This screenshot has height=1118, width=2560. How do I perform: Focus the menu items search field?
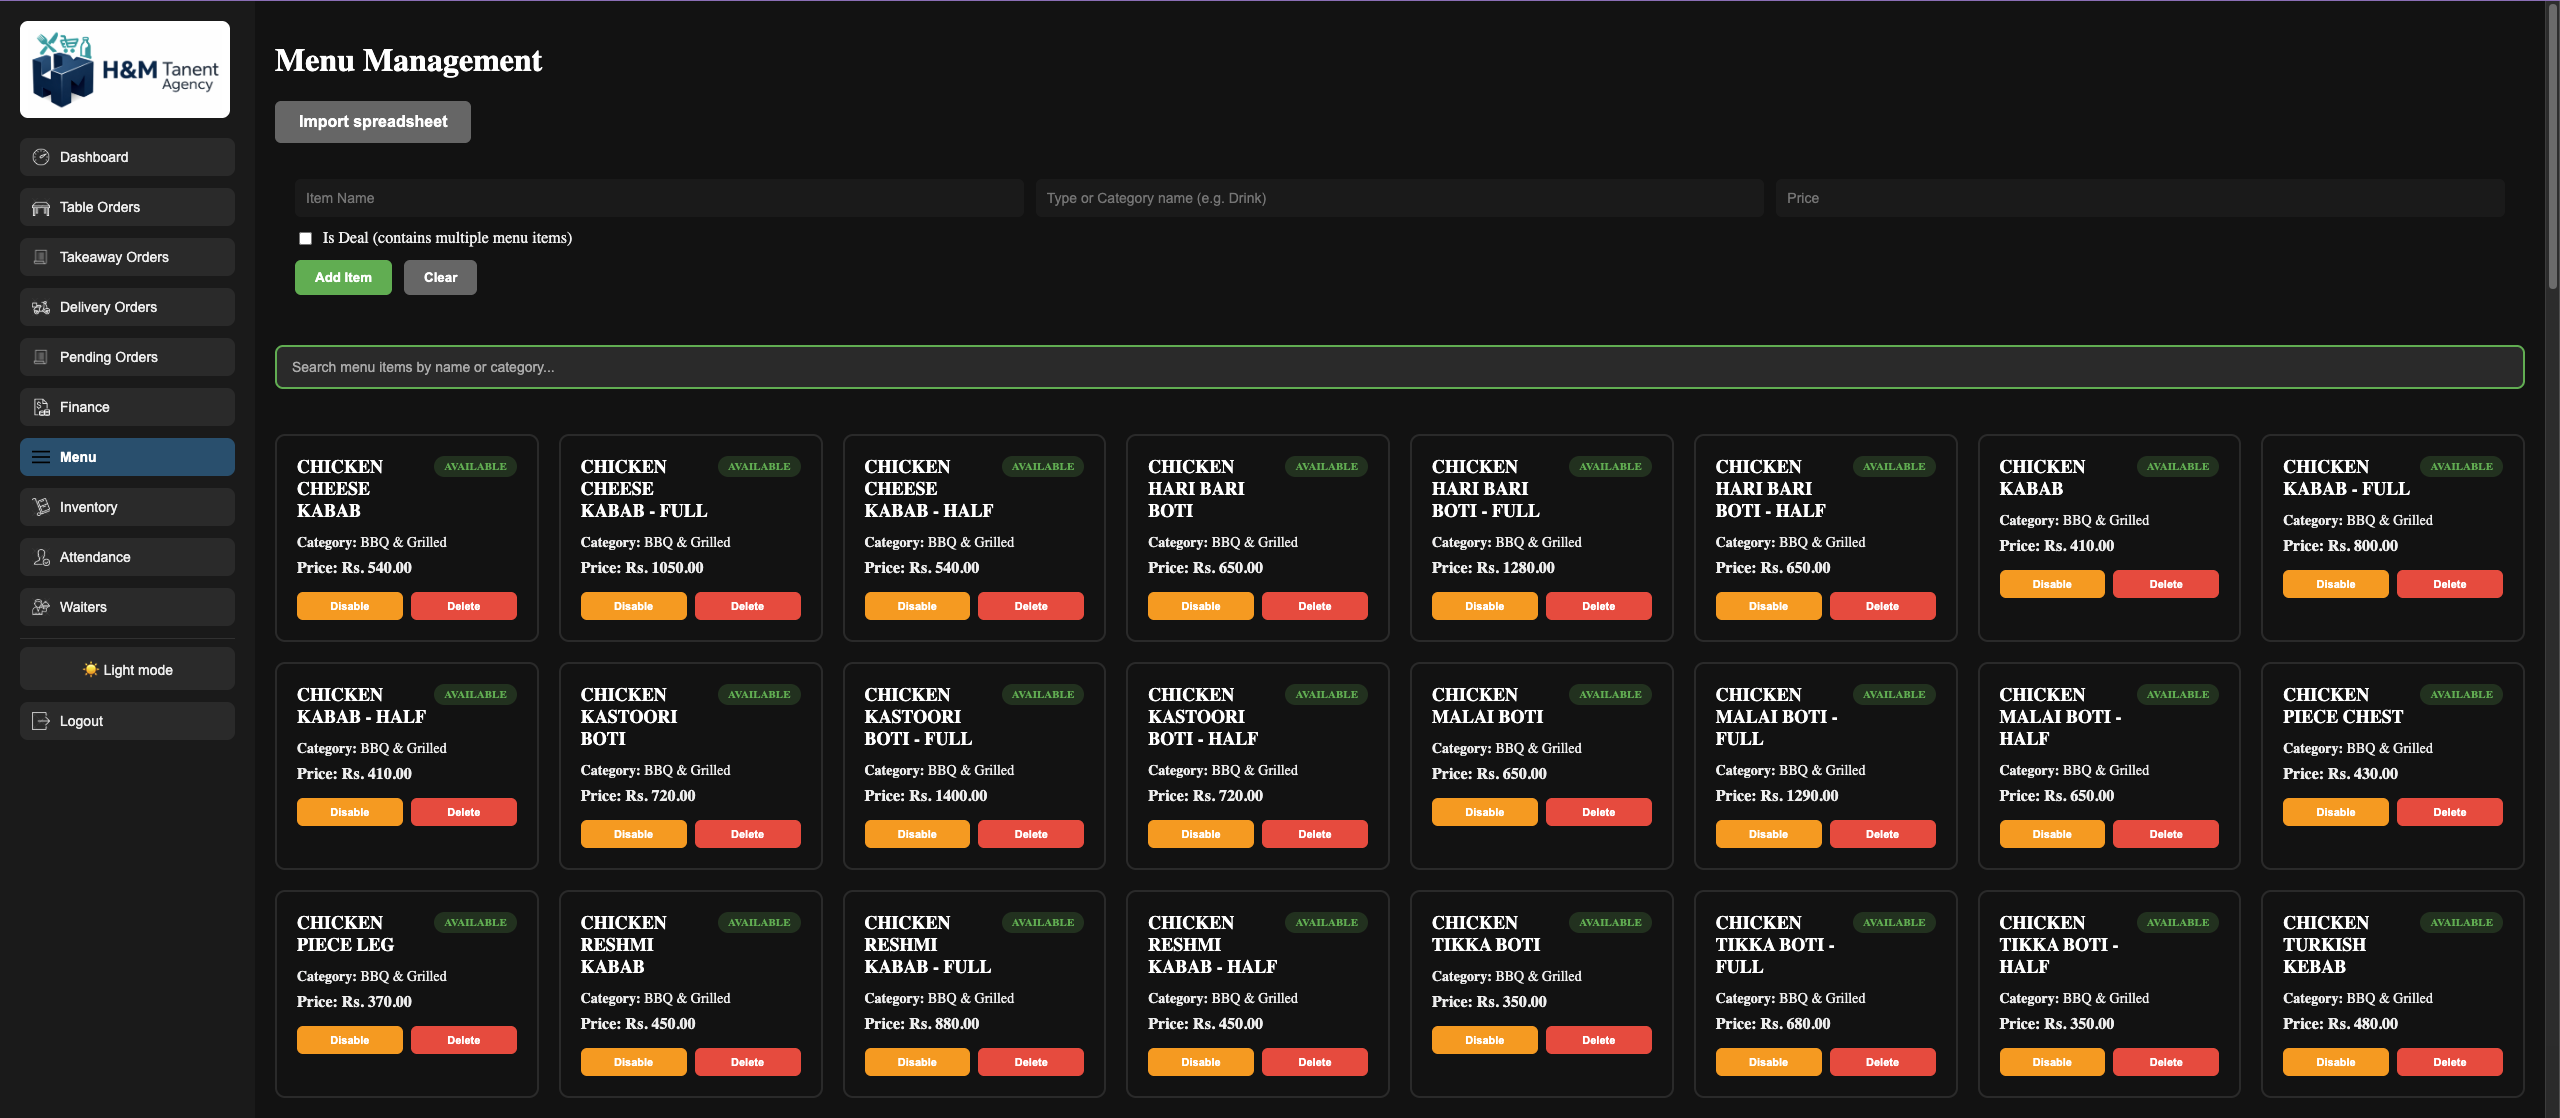click(1399, 367)
